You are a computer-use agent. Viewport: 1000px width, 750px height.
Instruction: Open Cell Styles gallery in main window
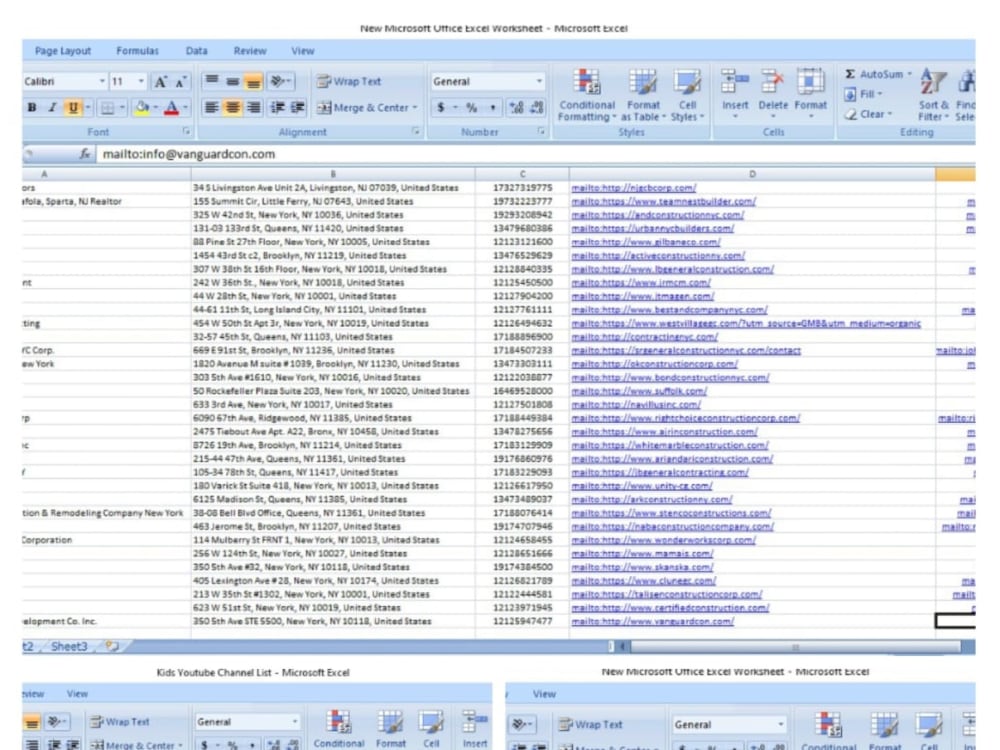pos(687,96)
